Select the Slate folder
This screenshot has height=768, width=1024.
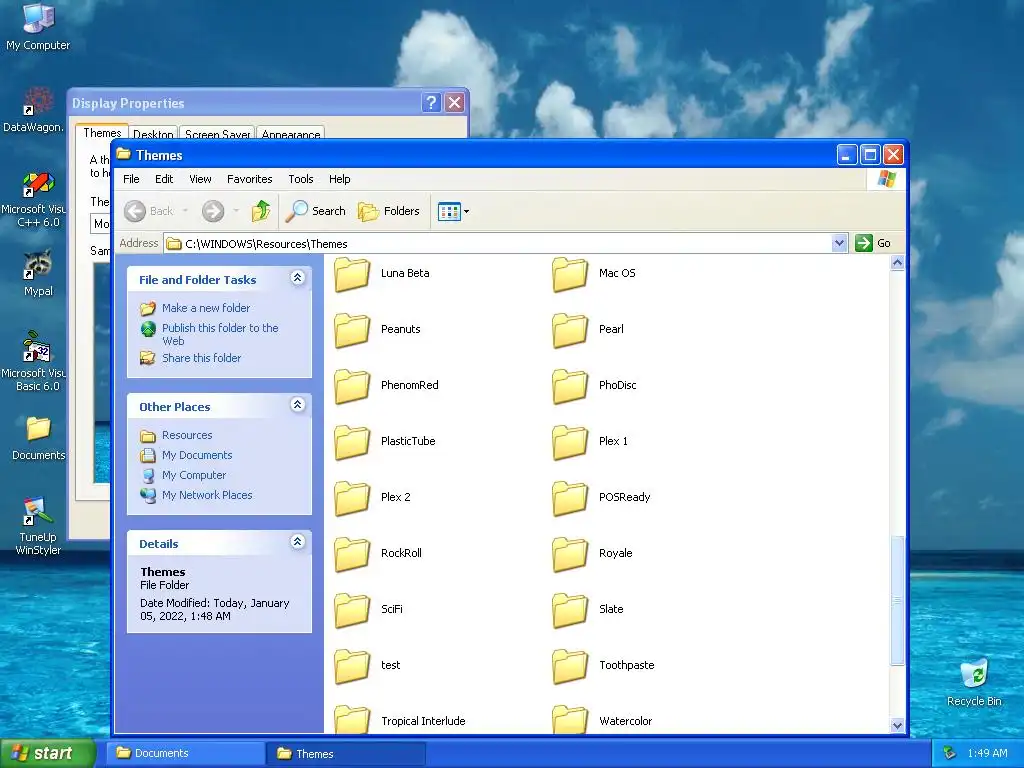click(588, 609)
